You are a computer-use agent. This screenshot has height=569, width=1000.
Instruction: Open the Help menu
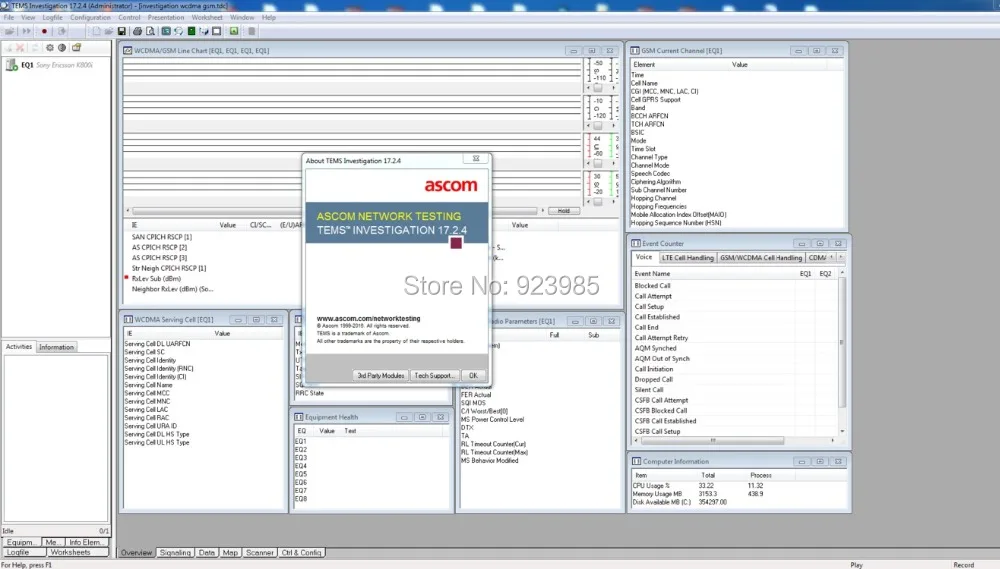269,18
